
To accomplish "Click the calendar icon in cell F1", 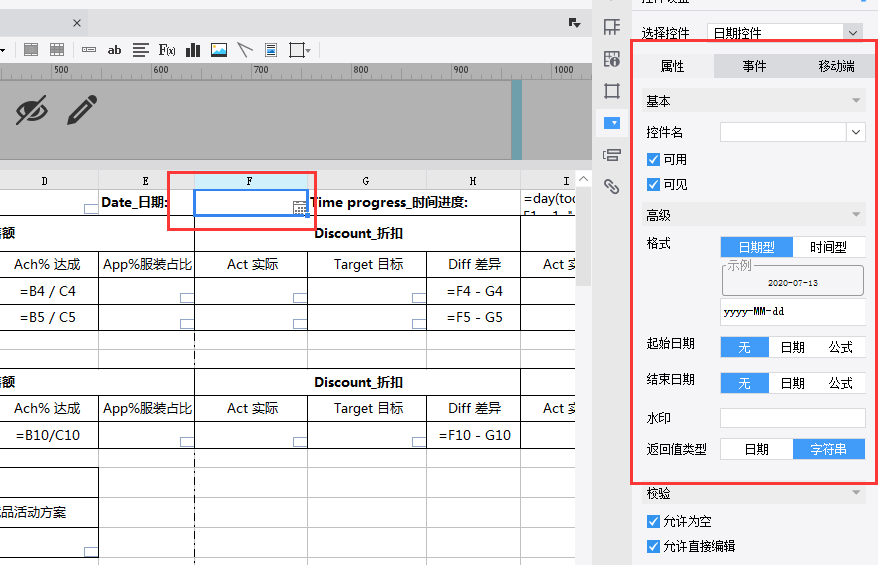I will 300,208.
